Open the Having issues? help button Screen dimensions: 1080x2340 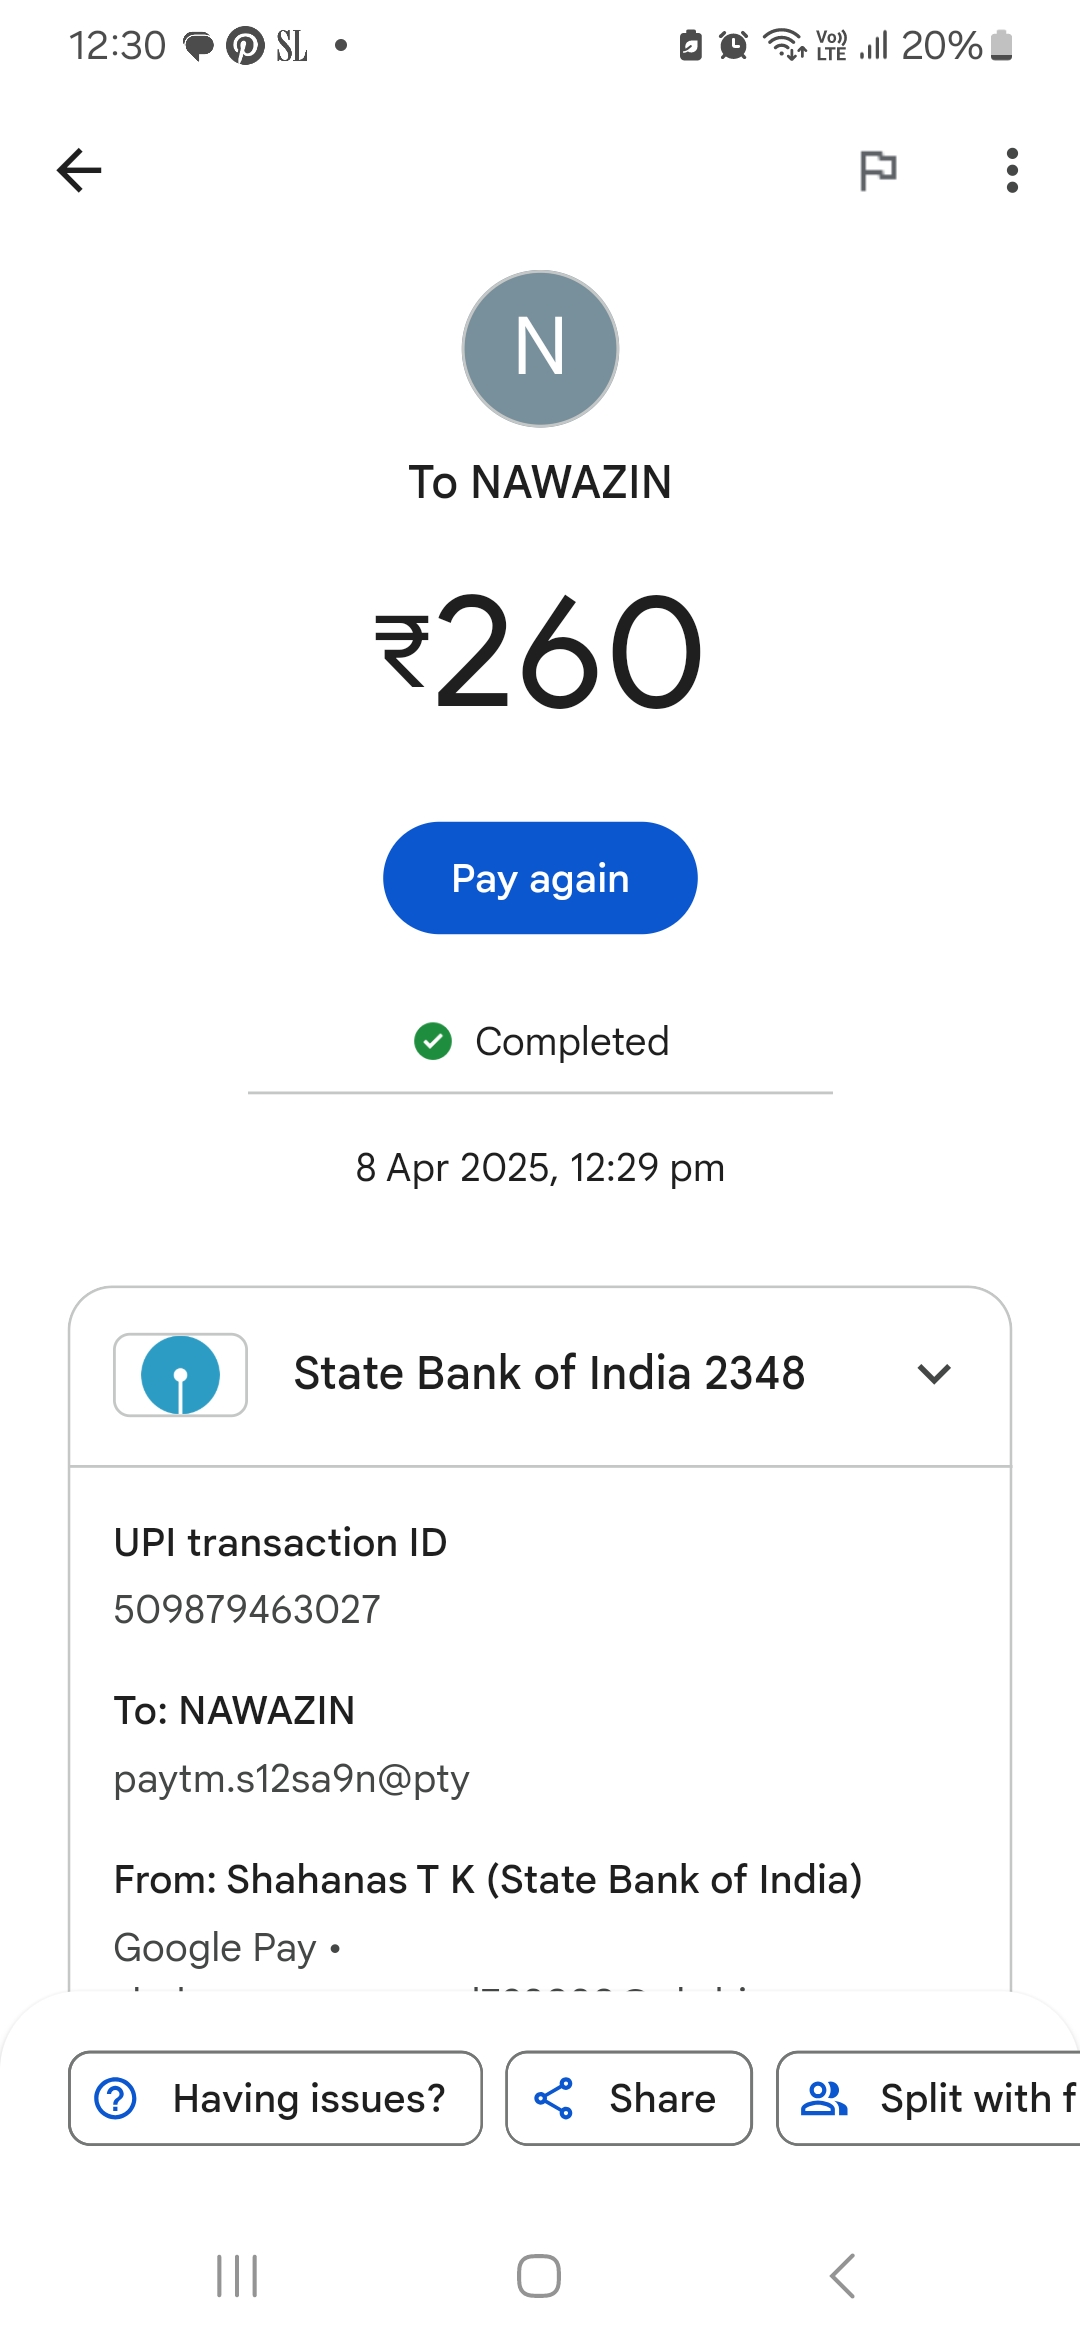275,2098
